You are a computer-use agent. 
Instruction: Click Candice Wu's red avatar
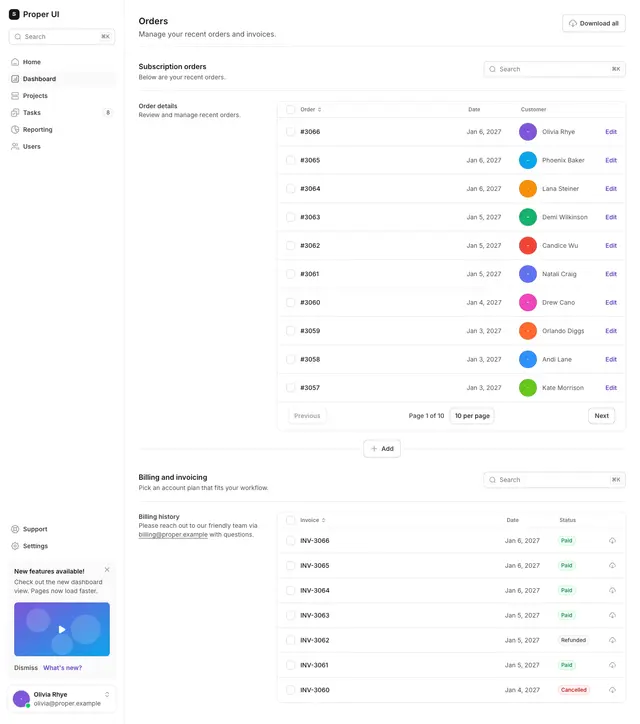[x=528, y=246]
